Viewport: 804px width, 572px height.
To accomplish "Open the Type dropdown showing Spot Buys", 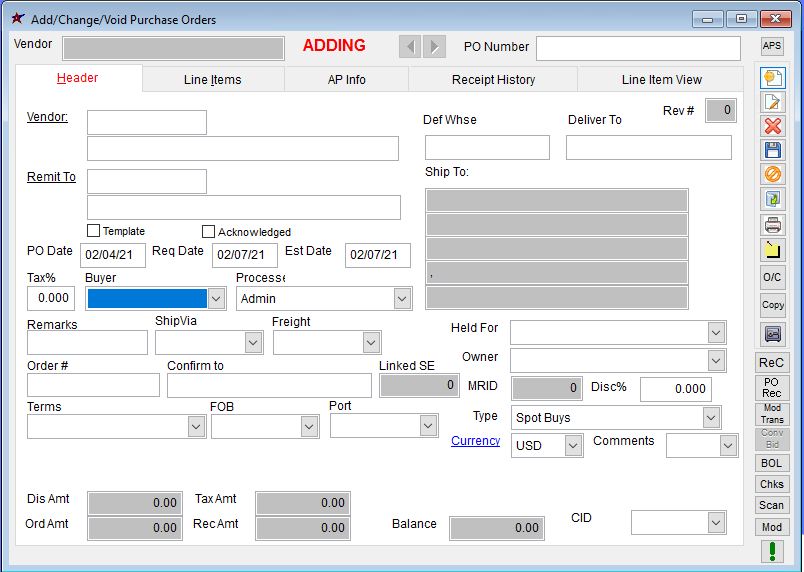I will 710,417.
